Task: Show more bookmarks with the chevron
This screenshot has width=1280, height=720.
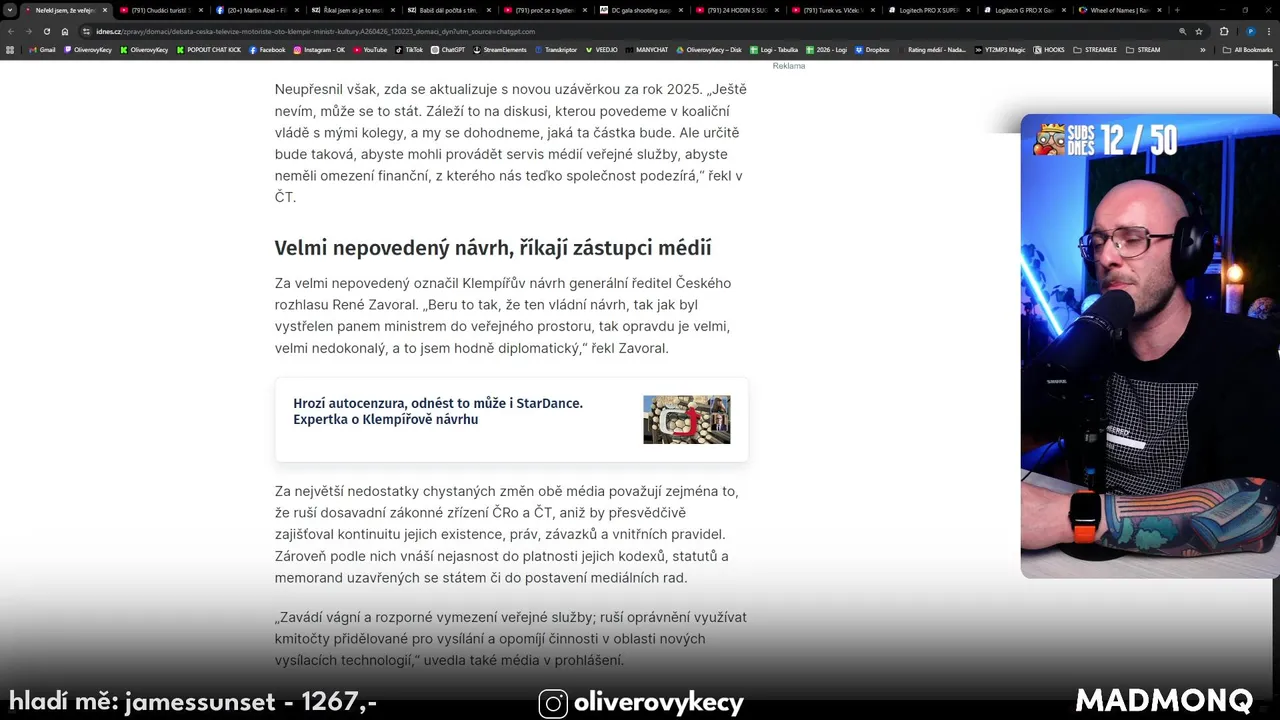Action: click(1203, 50)
